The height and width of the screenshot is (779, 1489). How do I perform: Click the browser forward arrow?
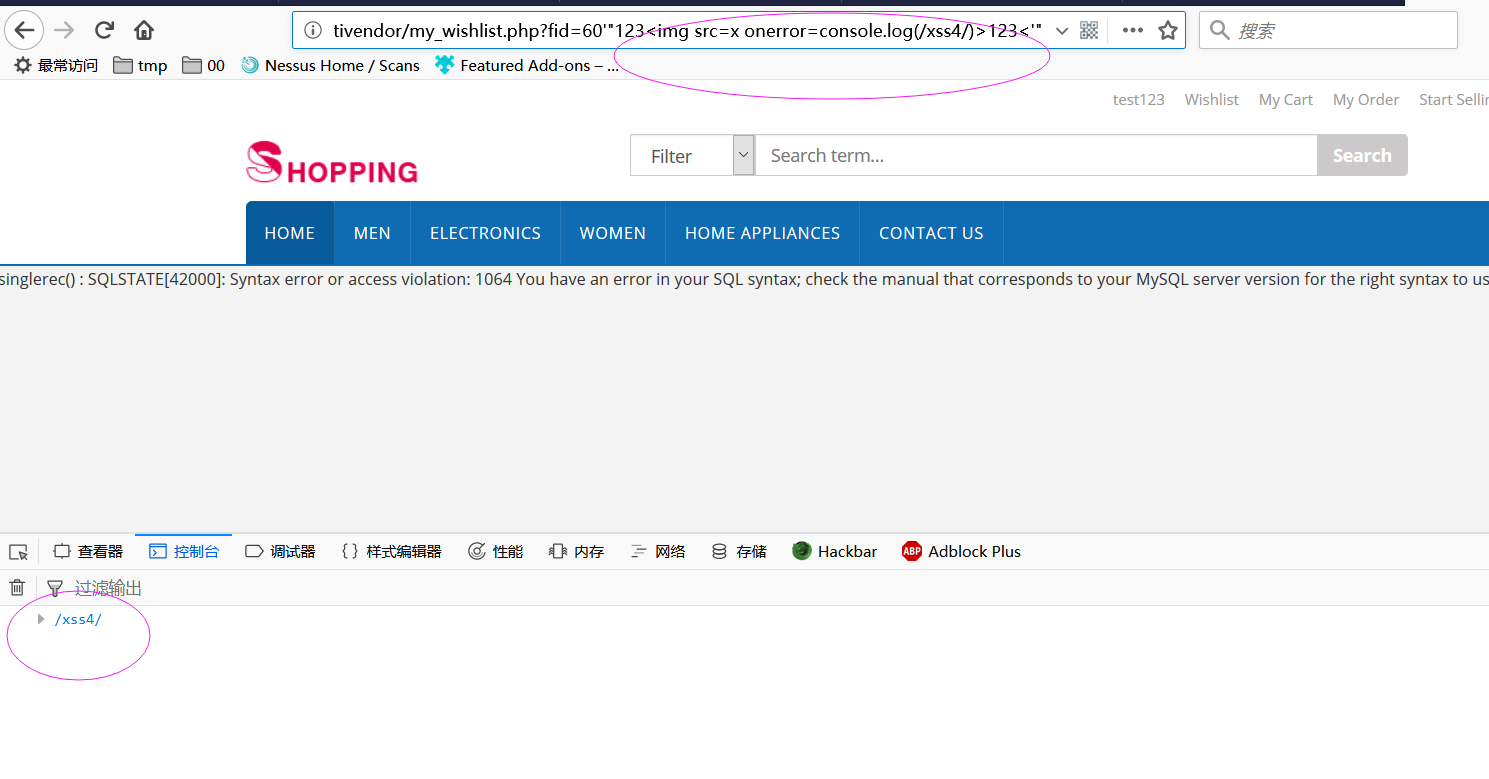[x=64, y=30]
